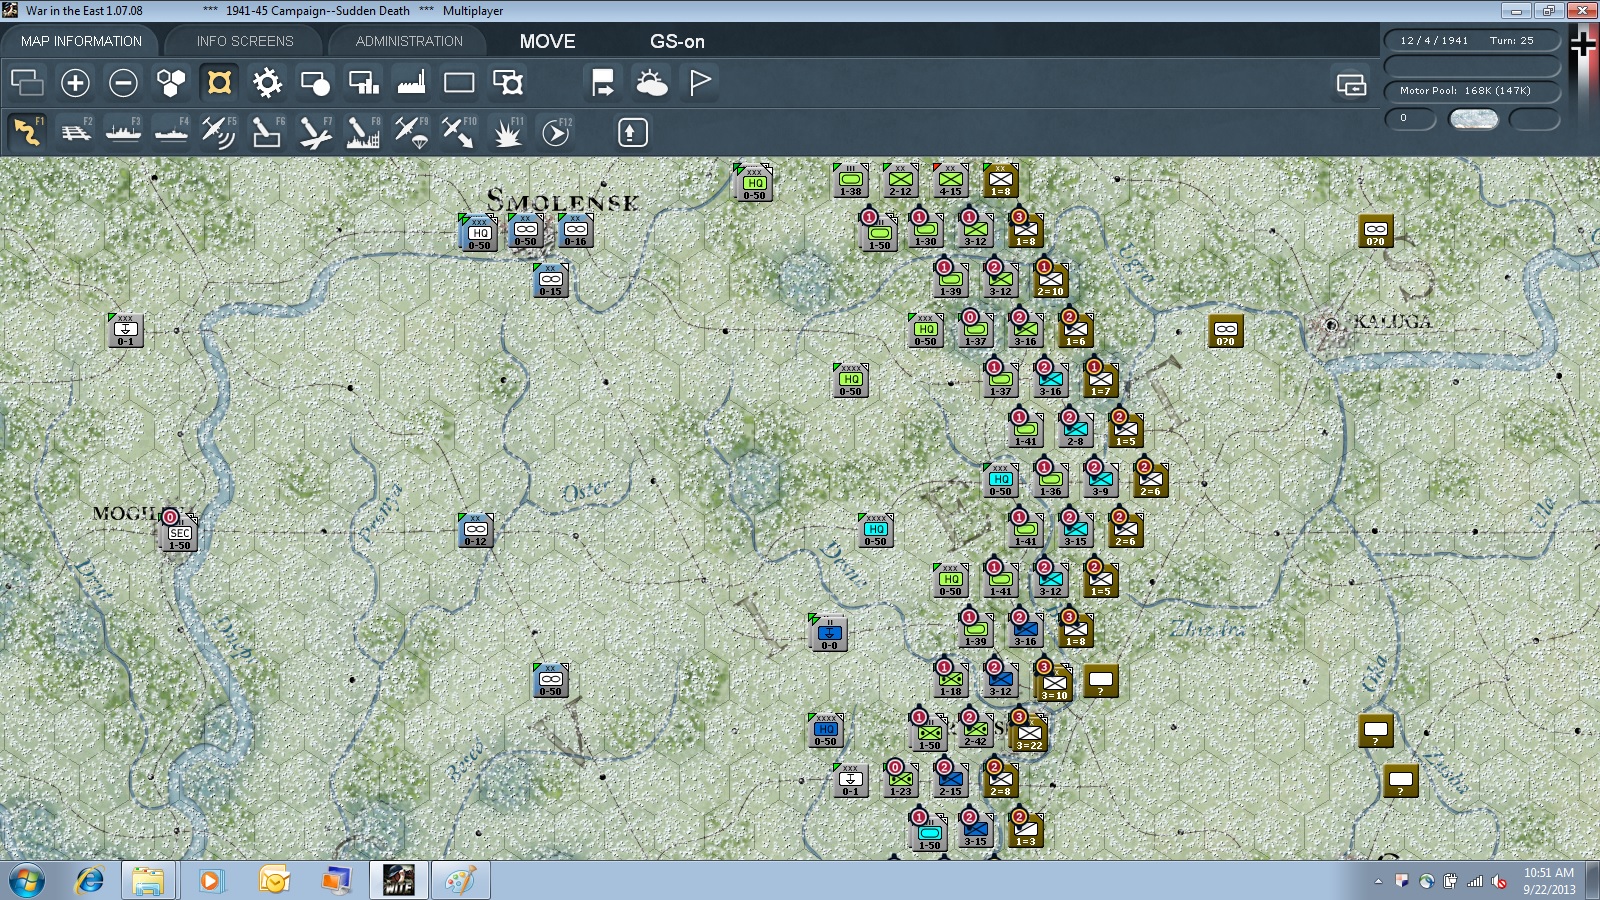This screenshot has height=900, width=1600.
Task: Select the F5 air recon mode
Action: pyautogui.click(x=219, y=132)
